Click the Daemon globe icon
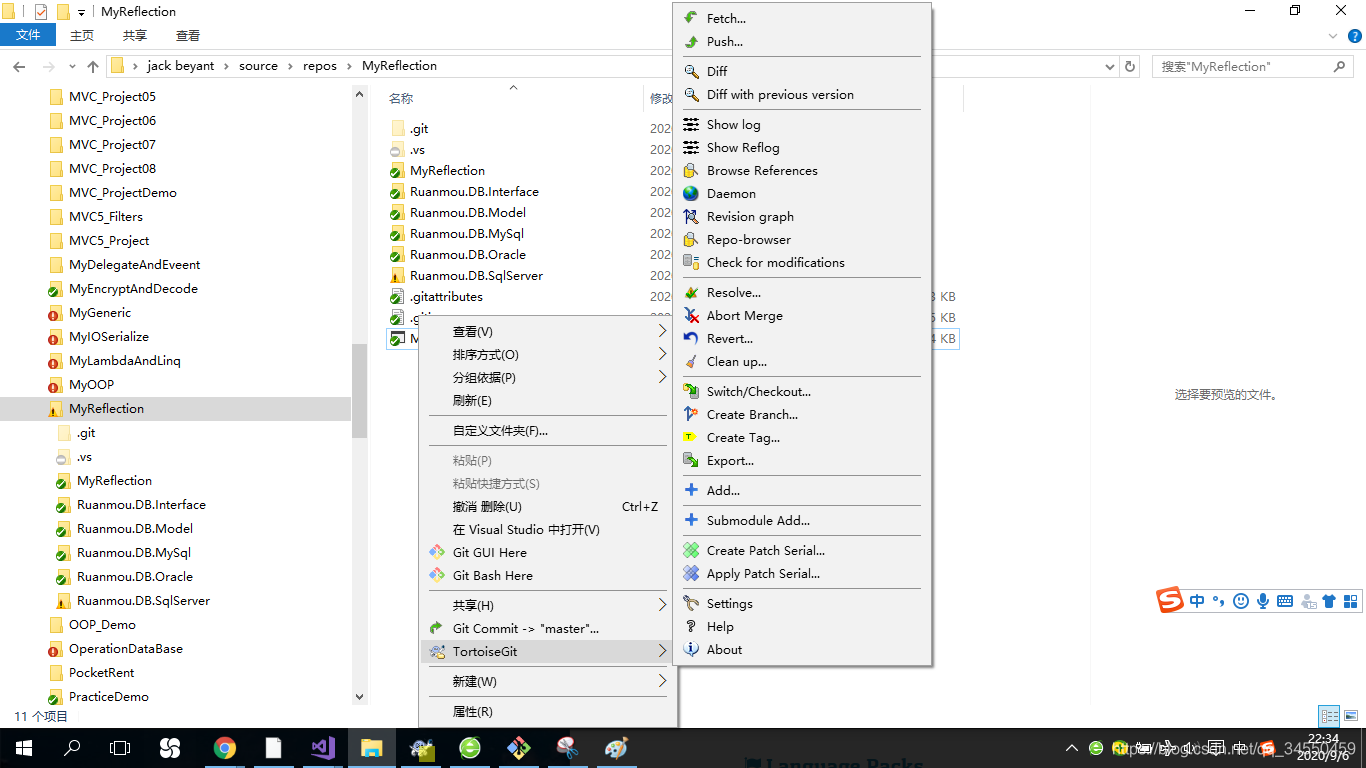 (x=691, y=193)
